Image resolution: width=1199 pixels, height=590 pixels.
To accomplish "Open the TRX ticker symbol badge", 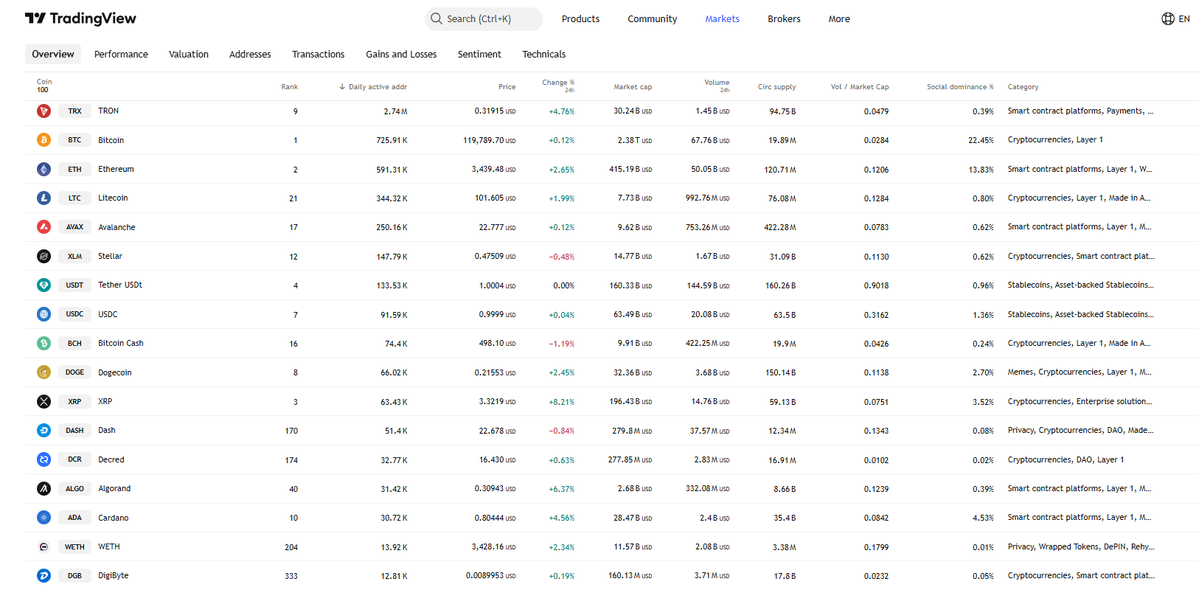I will (x=74, y=111).
